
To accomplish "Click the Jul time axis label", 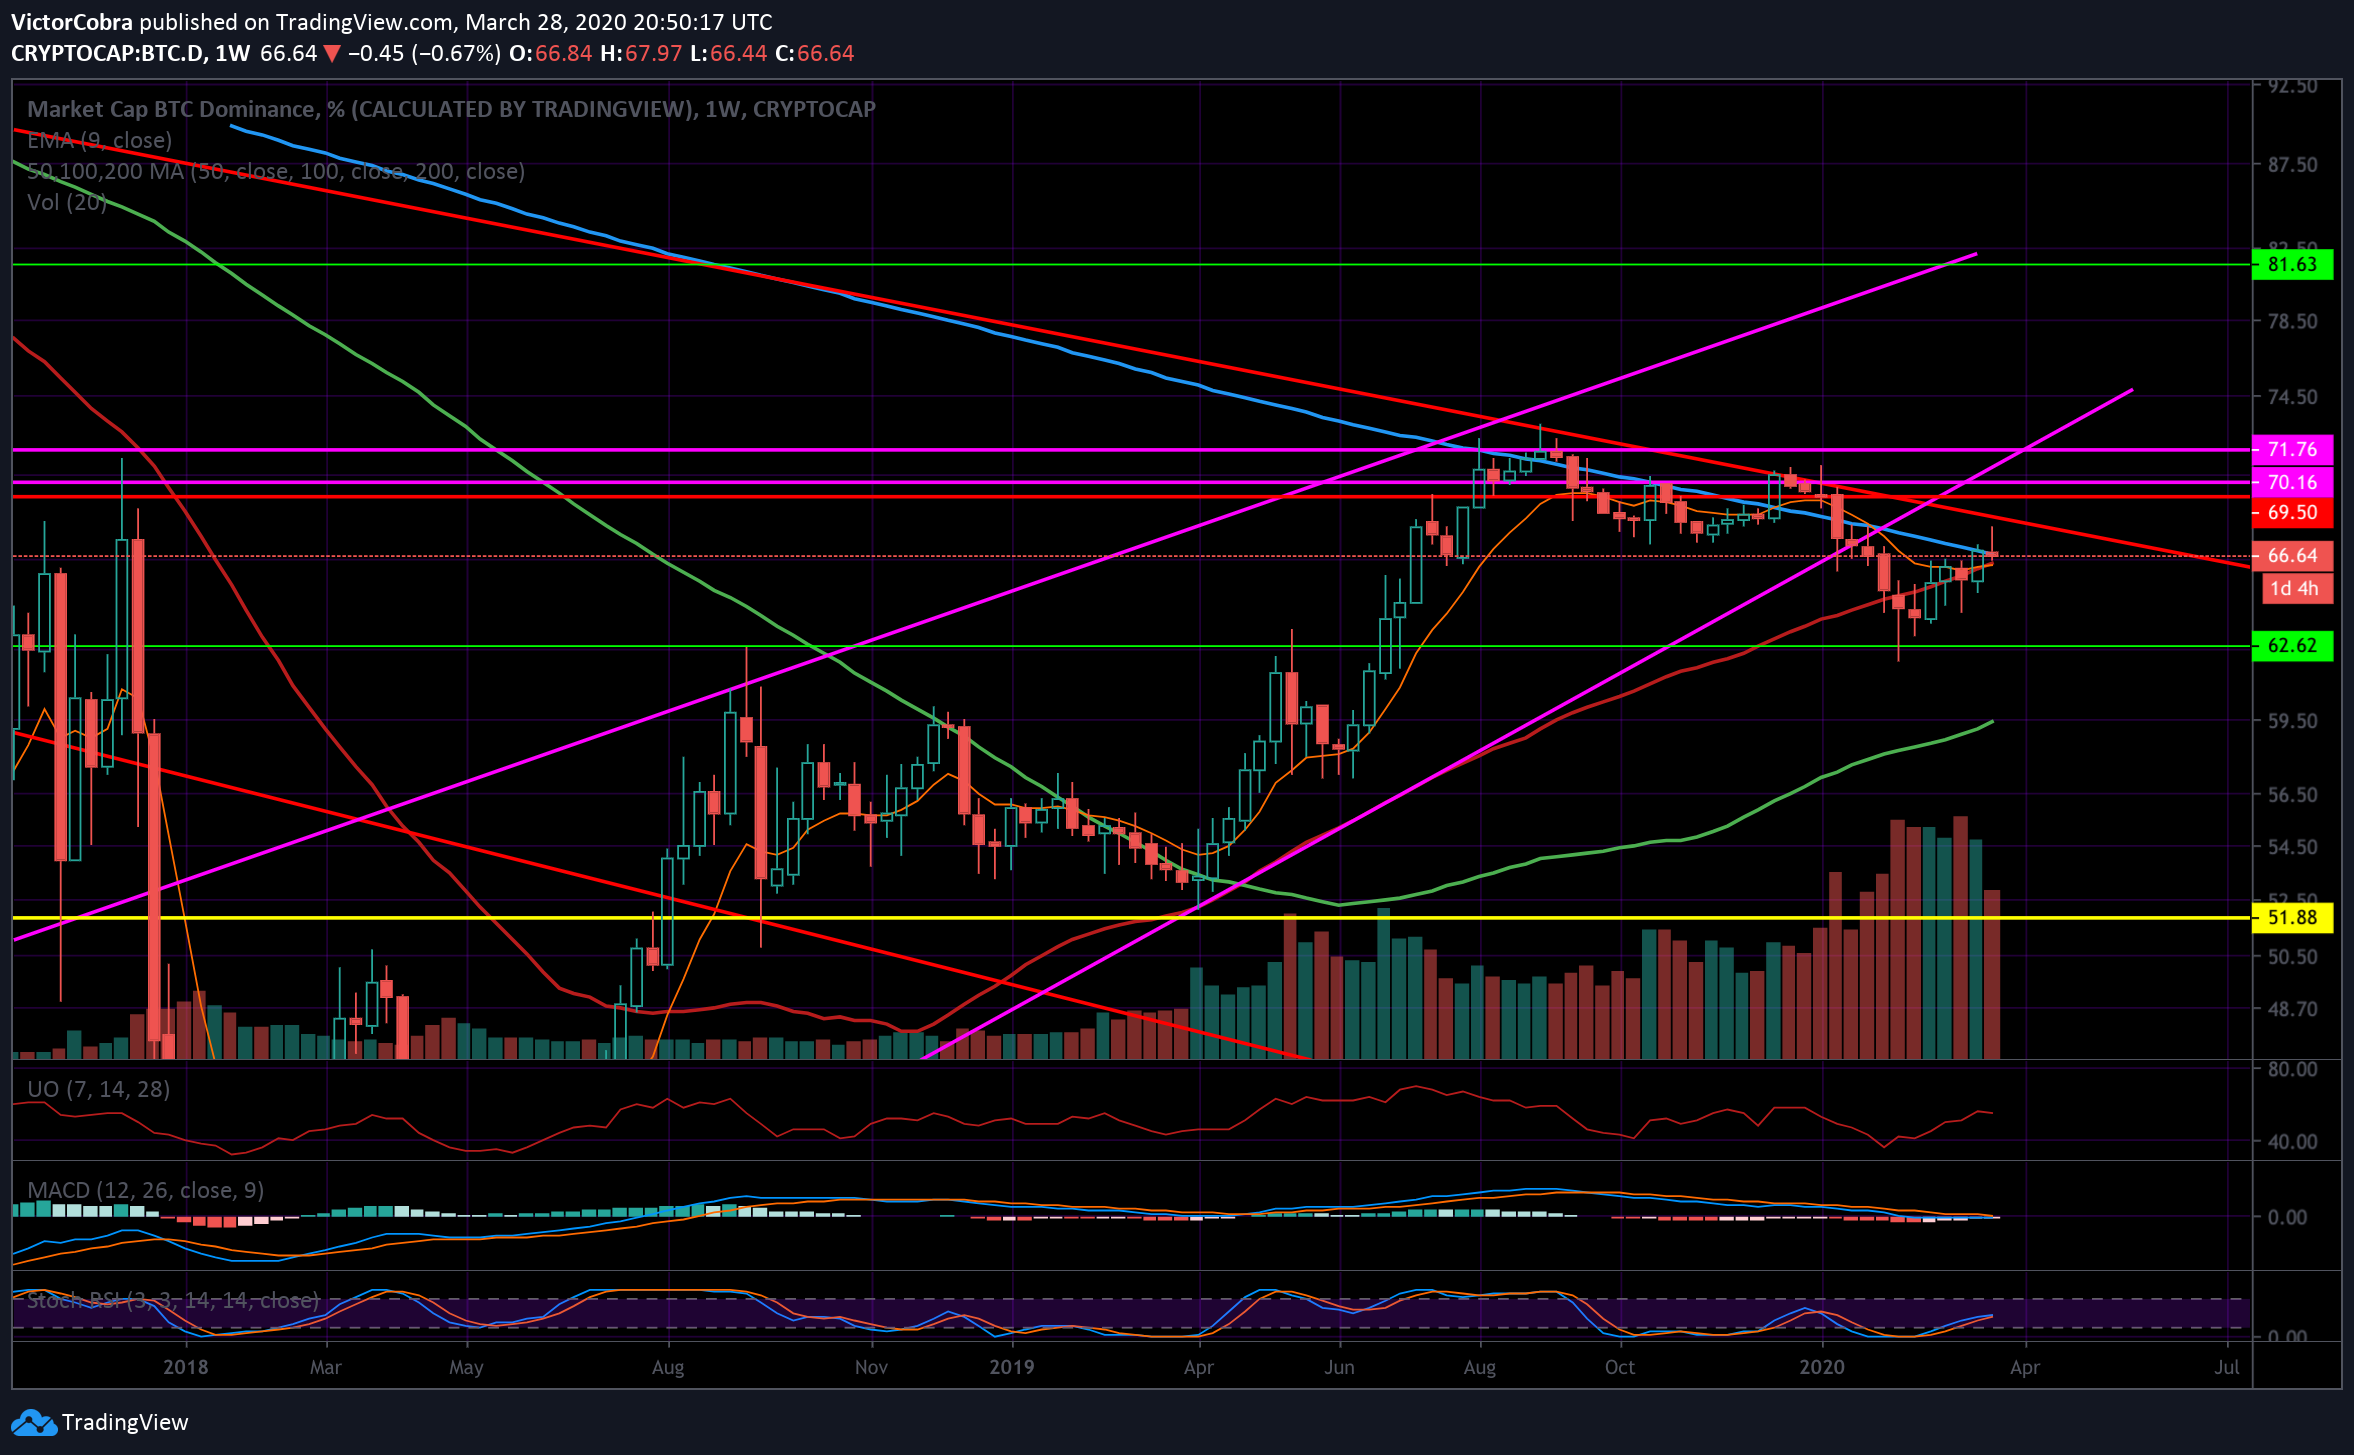I will click(2227, 1368).
